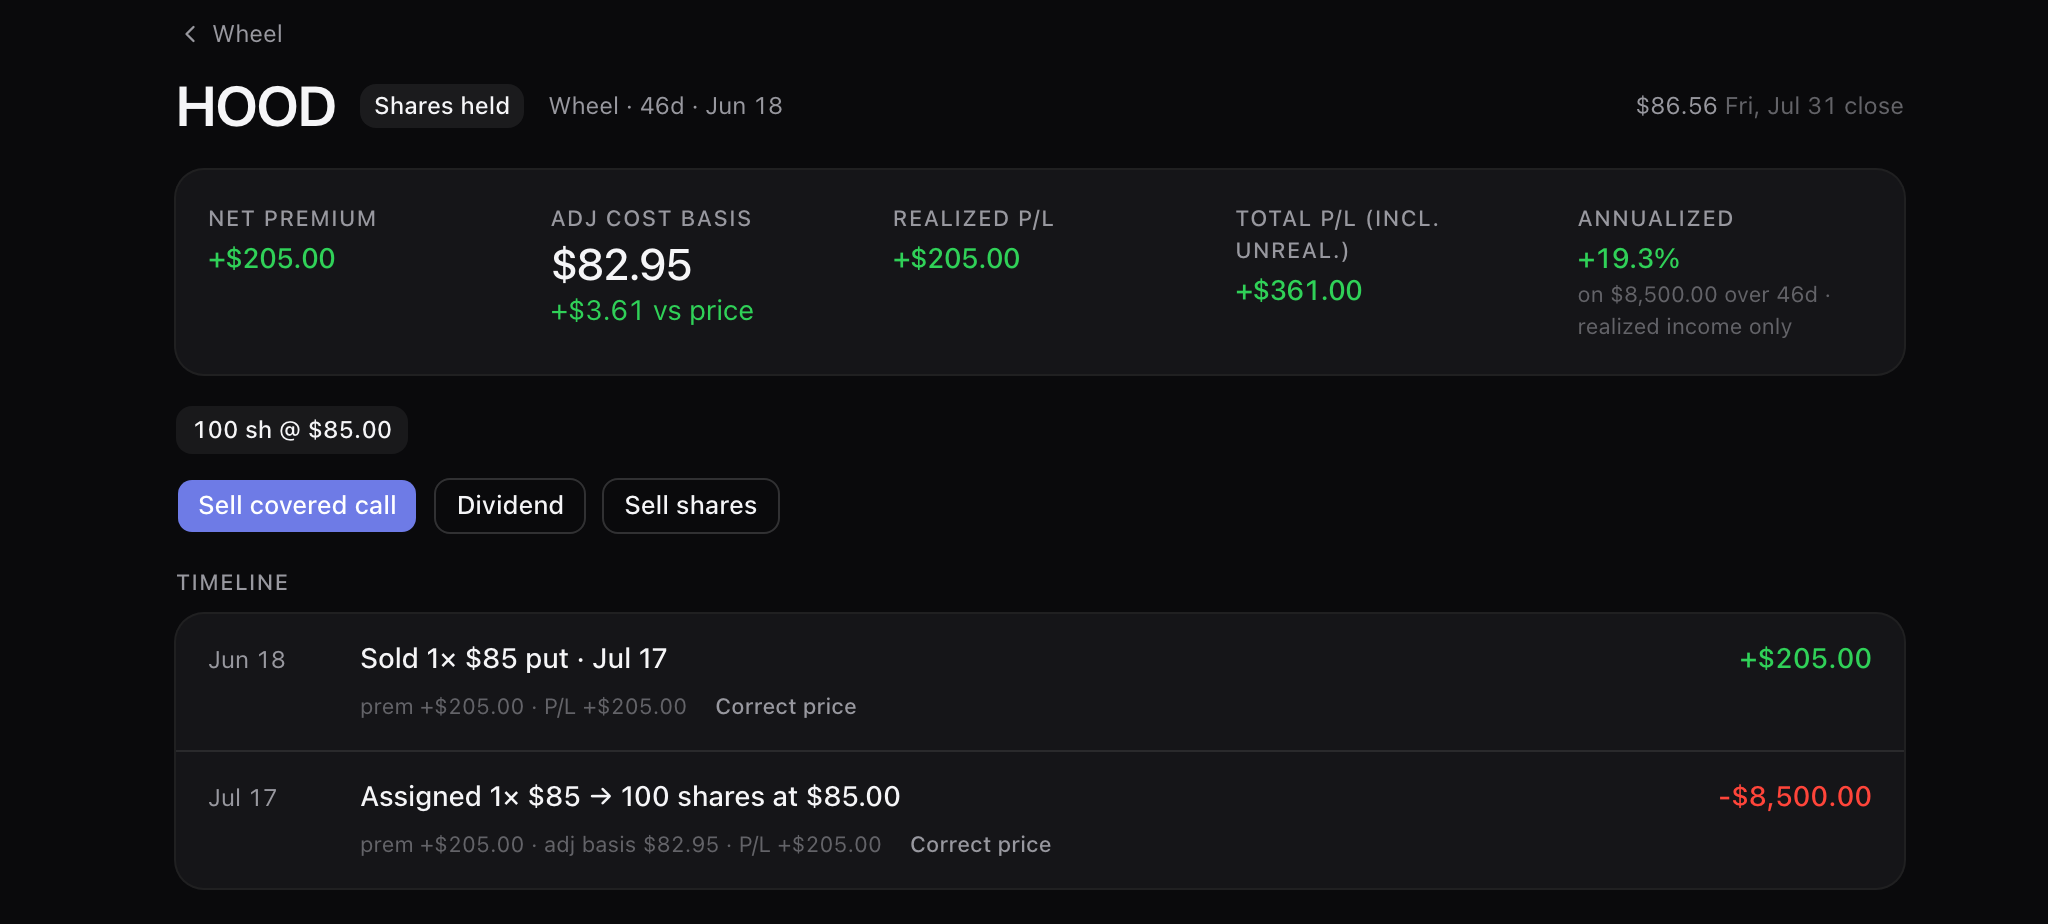Open the Assigned 1× $85 timeline entry
This screenshot has height=924, width=2048.
tap(1040, 820)
